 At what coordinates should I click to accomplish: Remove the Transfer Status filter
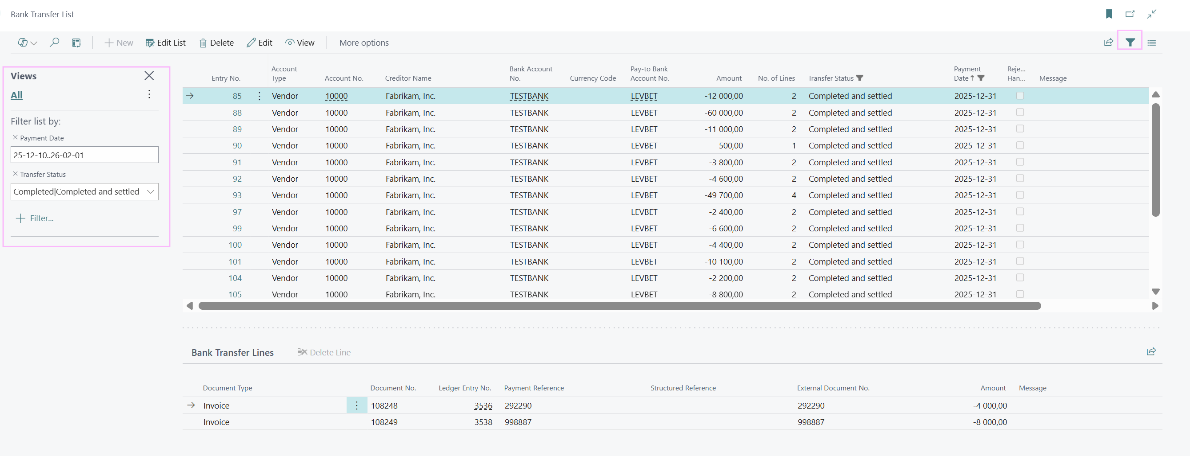[x=15, y=174]
